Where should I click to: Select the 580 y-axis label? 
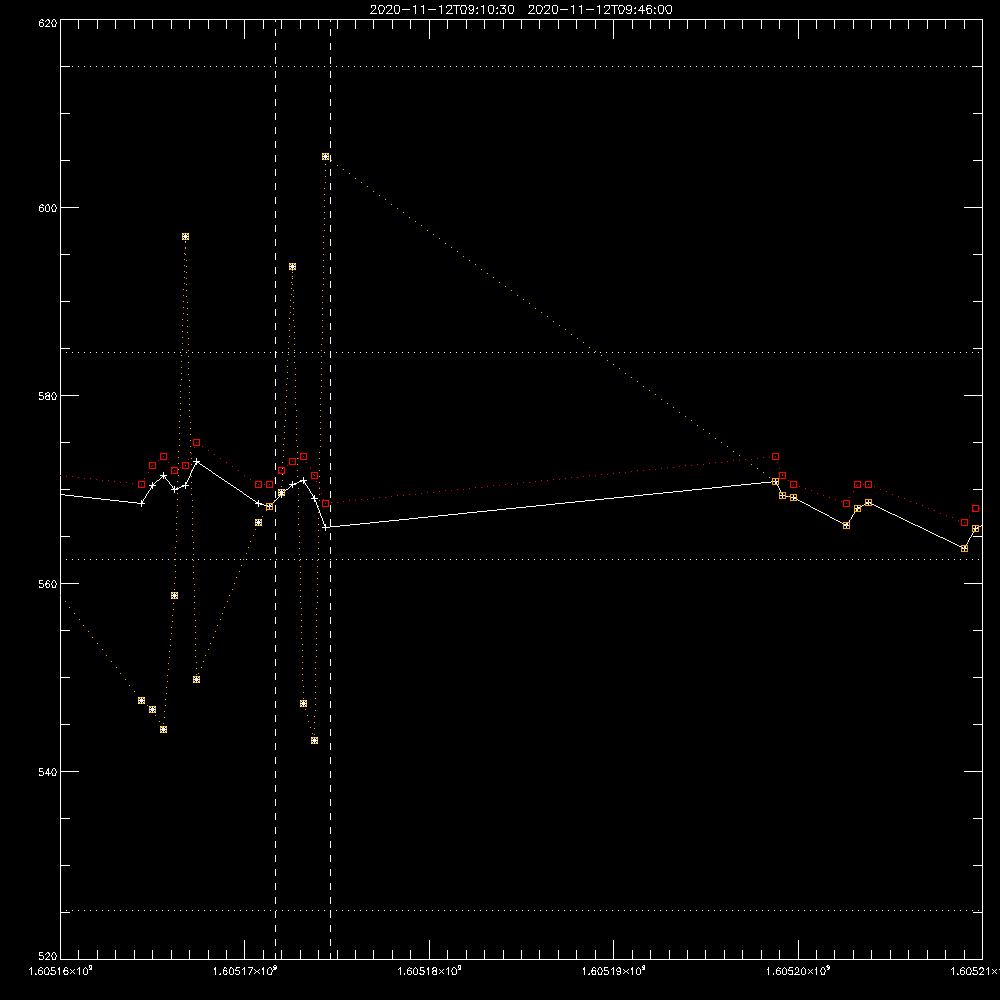coord(48,396)
